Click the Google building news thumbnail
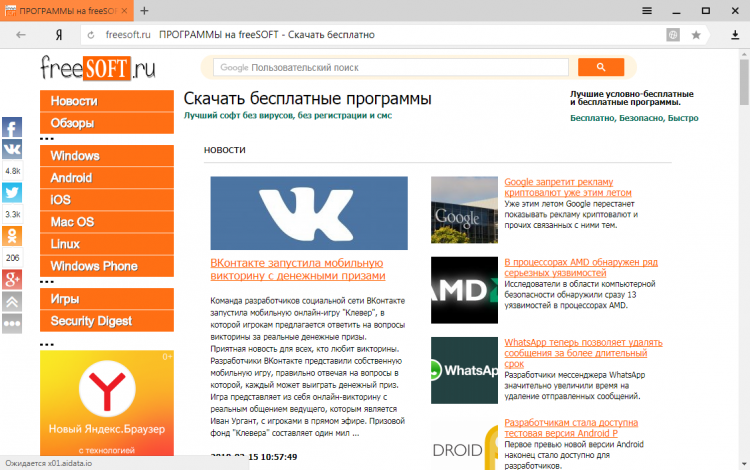This screenshot has width=750, height=470. coord(464,210)
